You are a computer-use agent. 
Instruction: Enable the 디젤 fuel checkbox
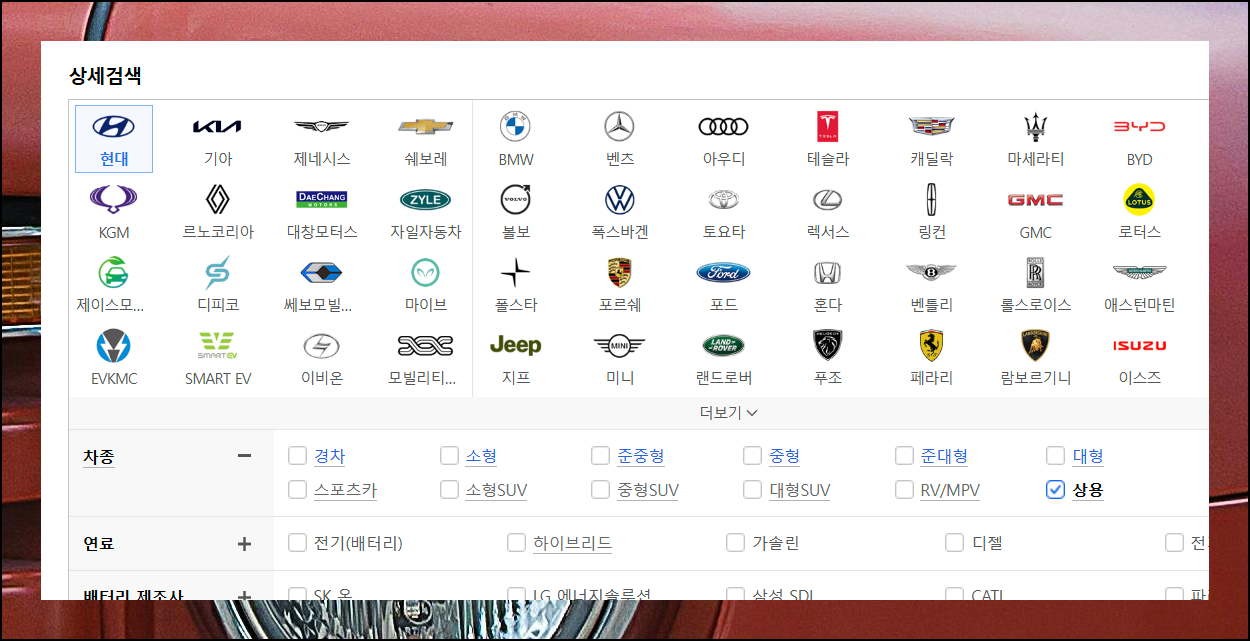(x=955, y=543)
